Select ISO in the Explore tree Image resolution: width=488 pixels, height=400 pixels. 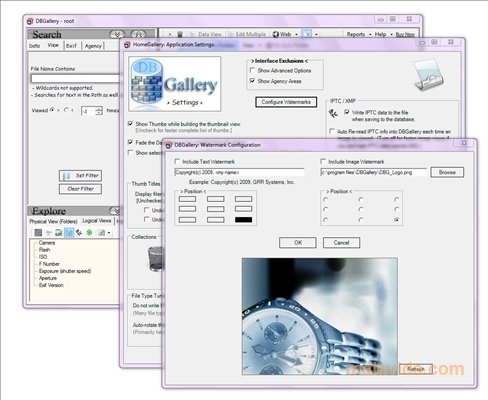43,257
